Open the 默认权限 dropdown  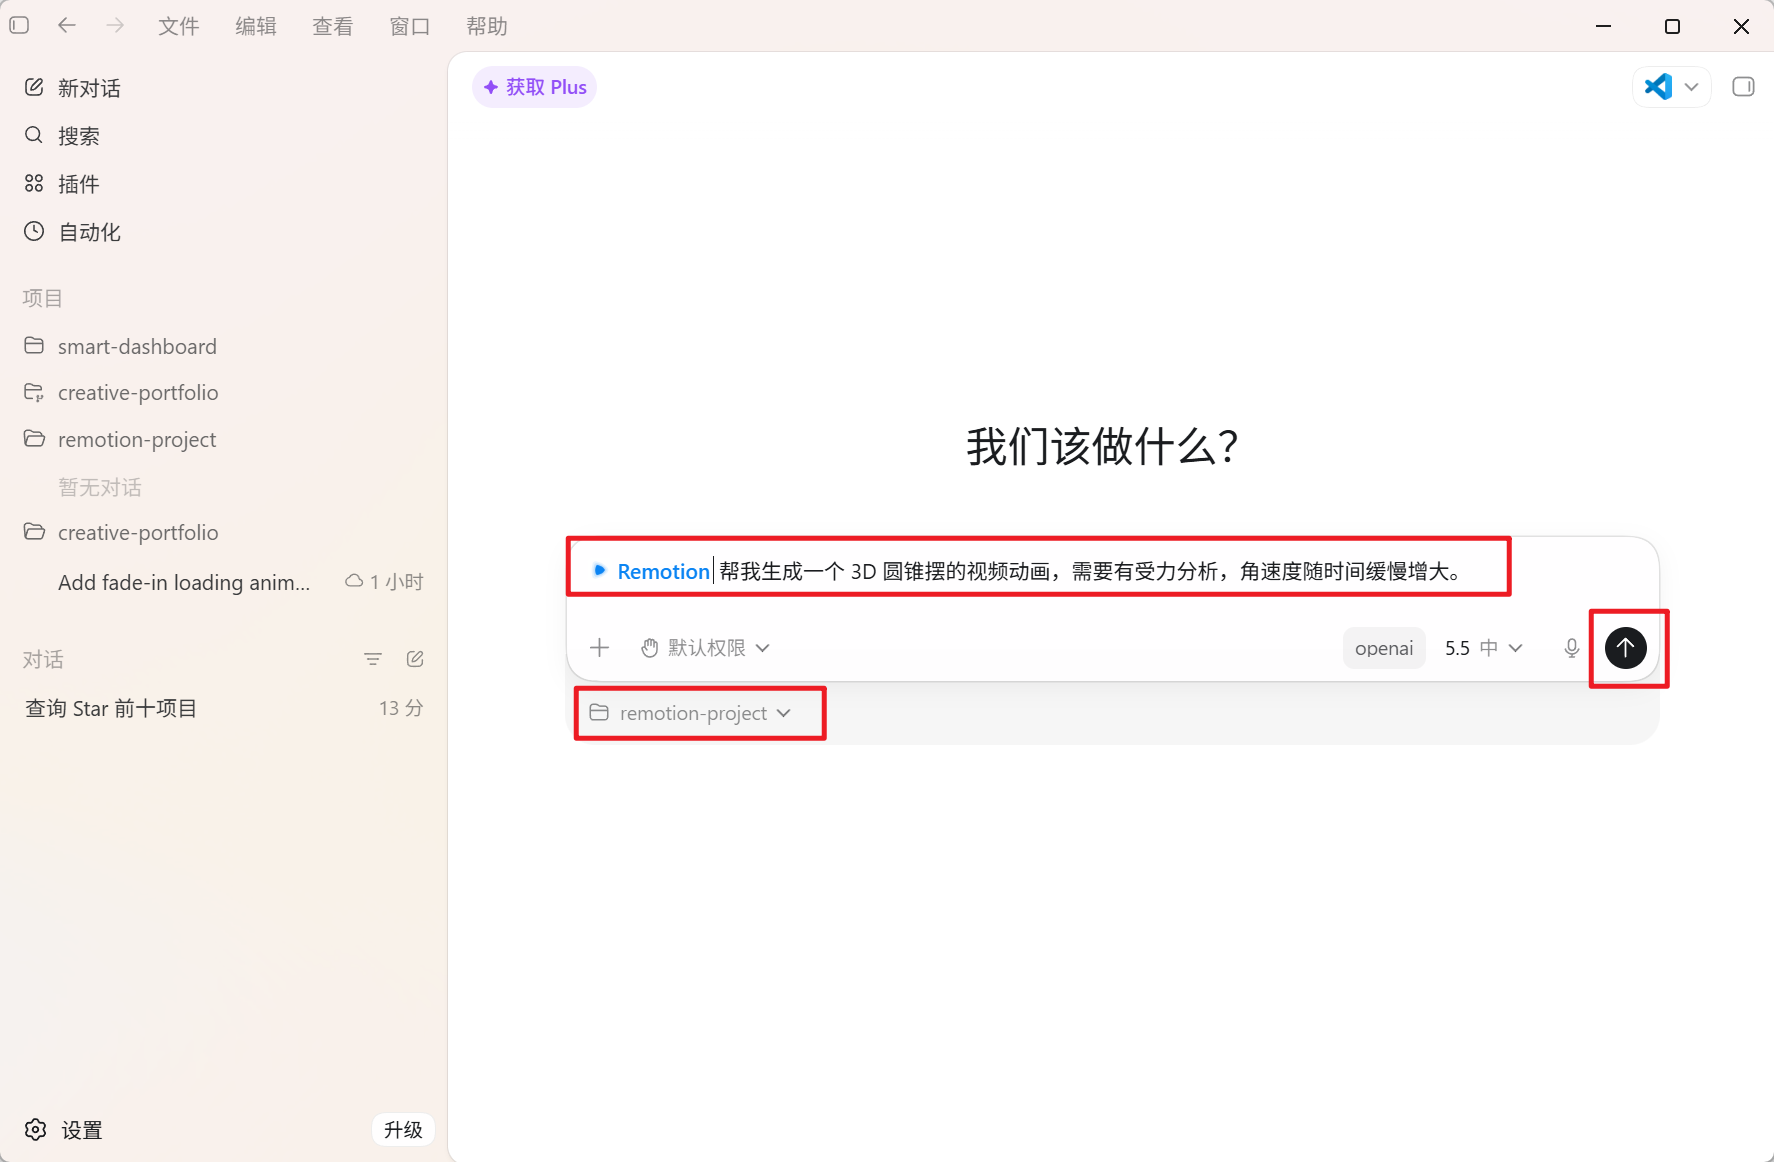pyautogui.click(x=706, y=648)
